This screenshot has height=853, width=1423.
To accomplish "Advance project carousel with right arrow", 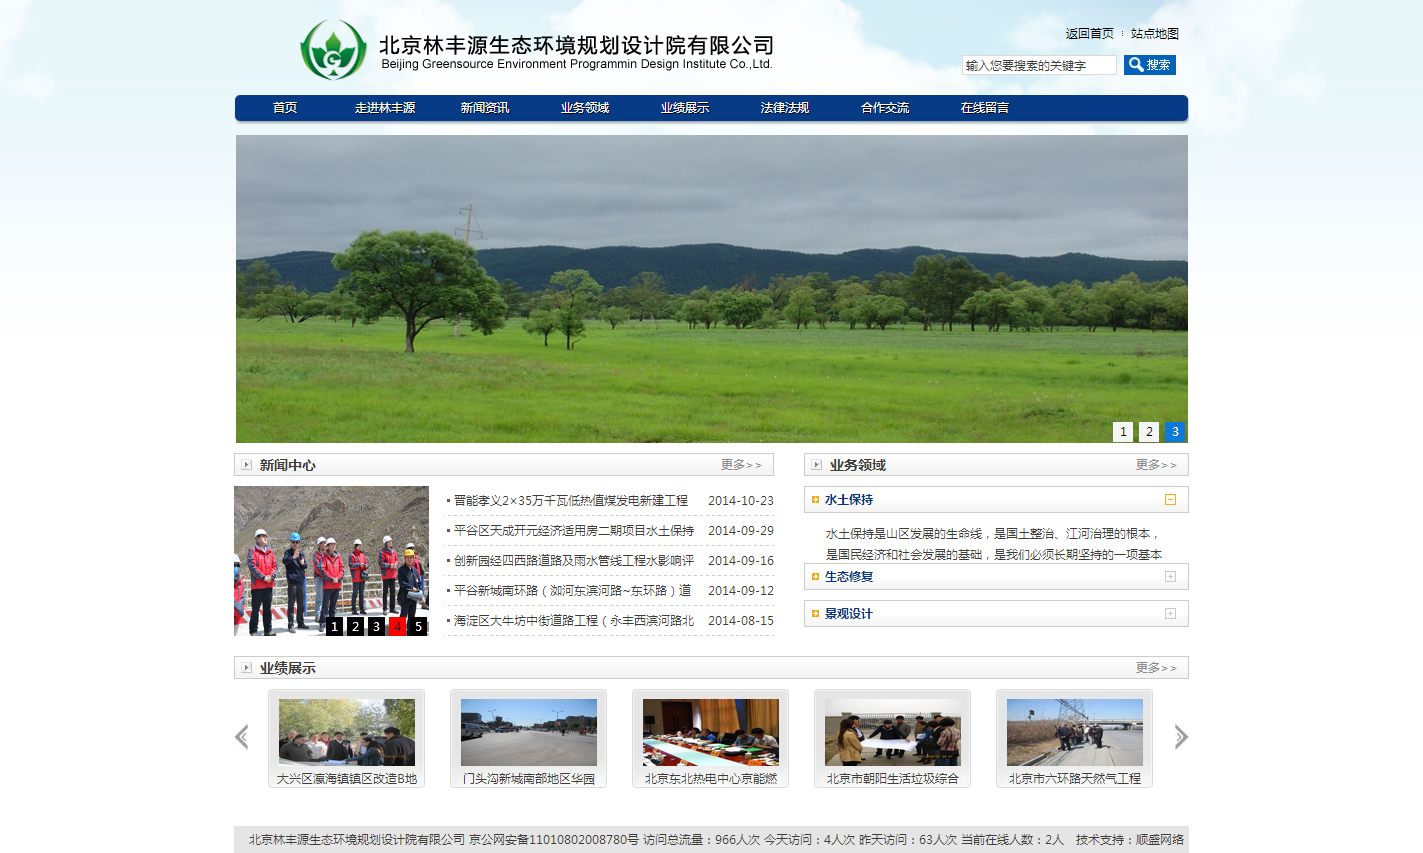I will 1180,737.
